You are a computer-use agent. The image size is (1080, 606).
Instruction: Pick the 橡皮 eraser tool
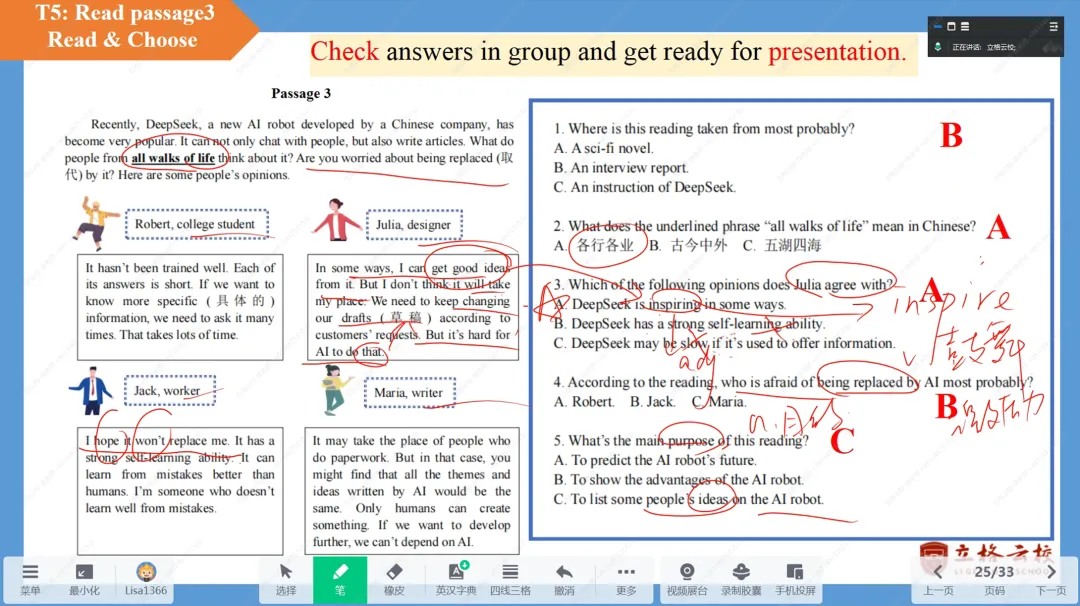tap(394, 579)
